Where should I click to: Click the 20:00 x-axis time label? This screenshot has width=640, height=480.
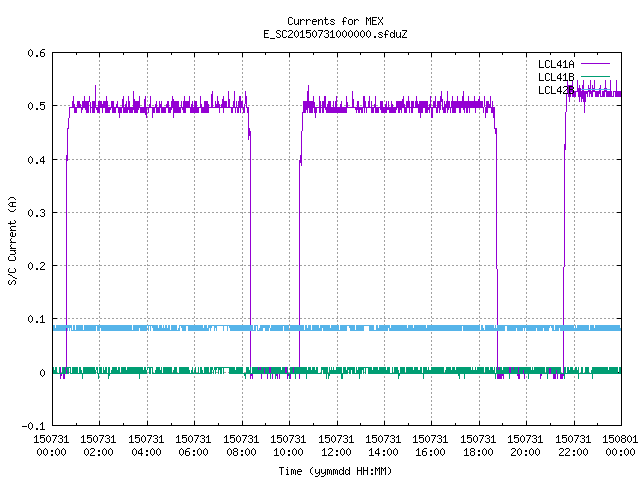coord(525,452)
